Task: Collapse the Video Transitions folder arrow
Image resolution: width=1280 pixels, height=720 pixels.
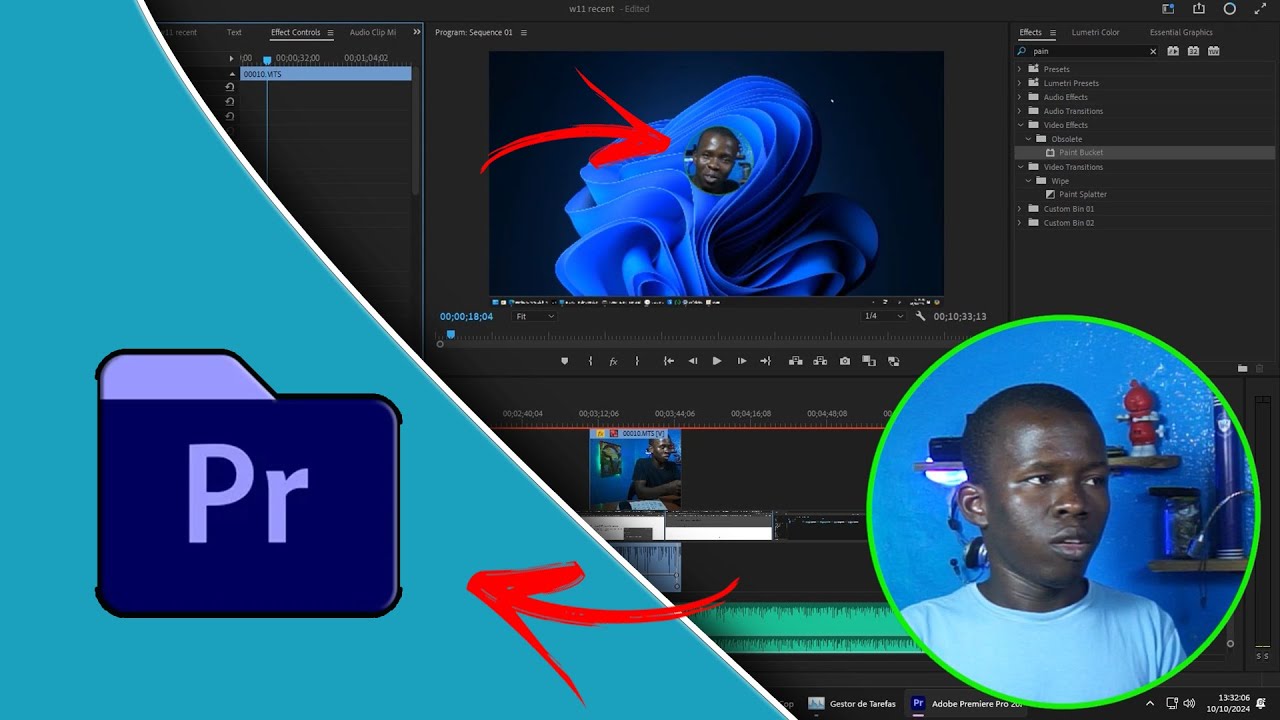Action: (x=1020, y=167)
